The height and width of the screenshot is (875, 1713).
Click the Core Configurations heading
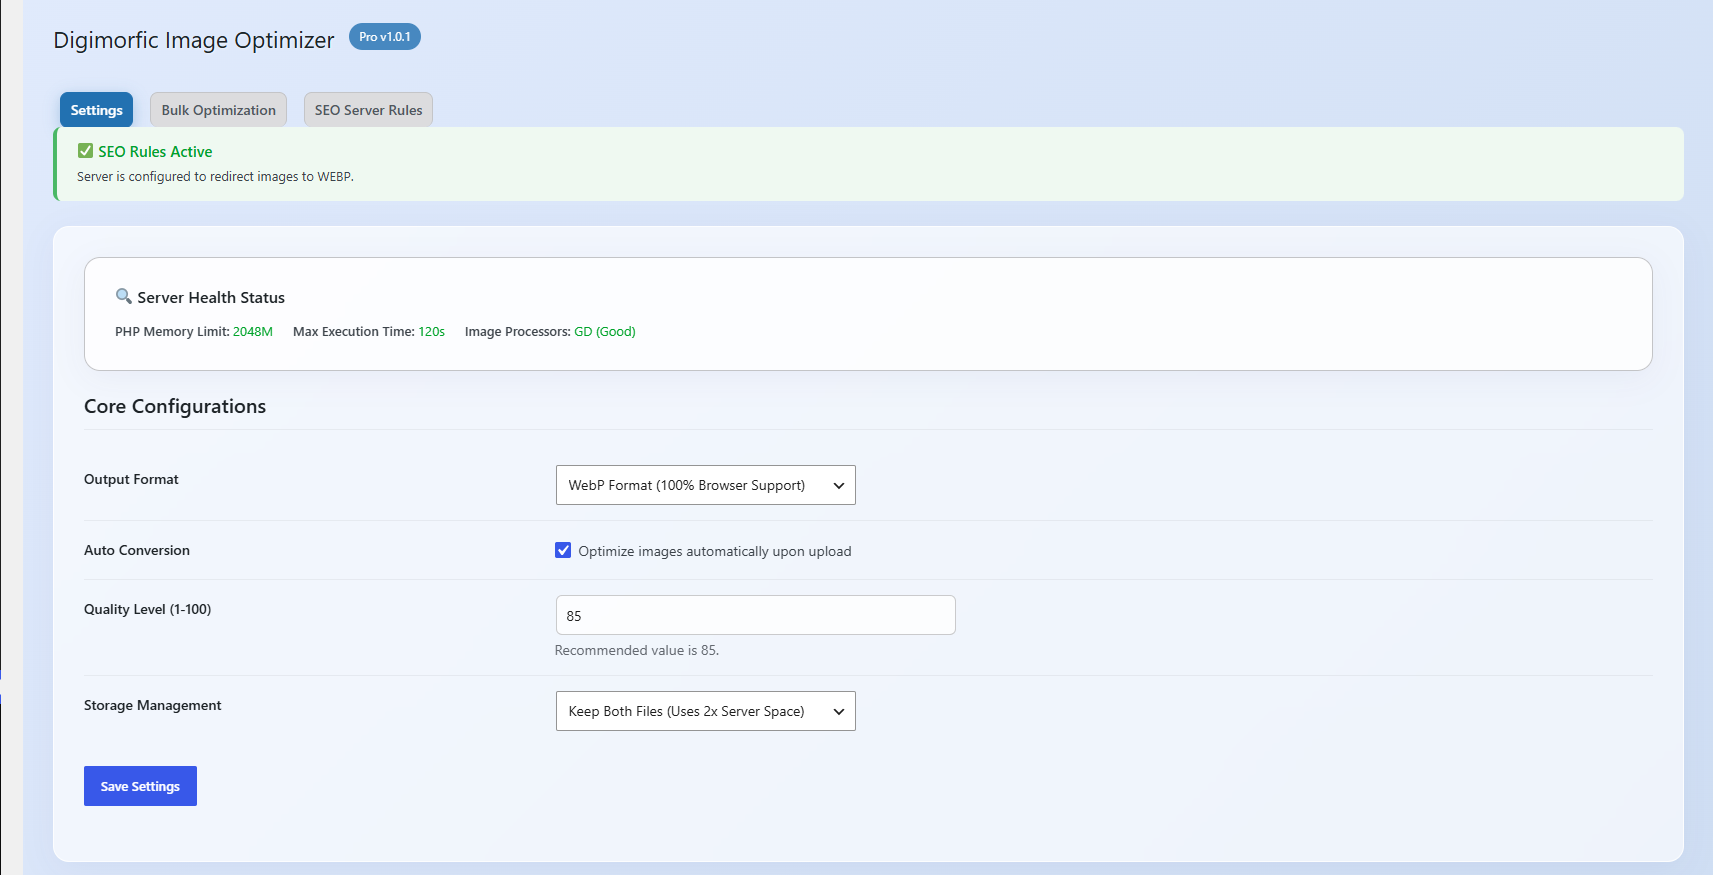[175, 406]
